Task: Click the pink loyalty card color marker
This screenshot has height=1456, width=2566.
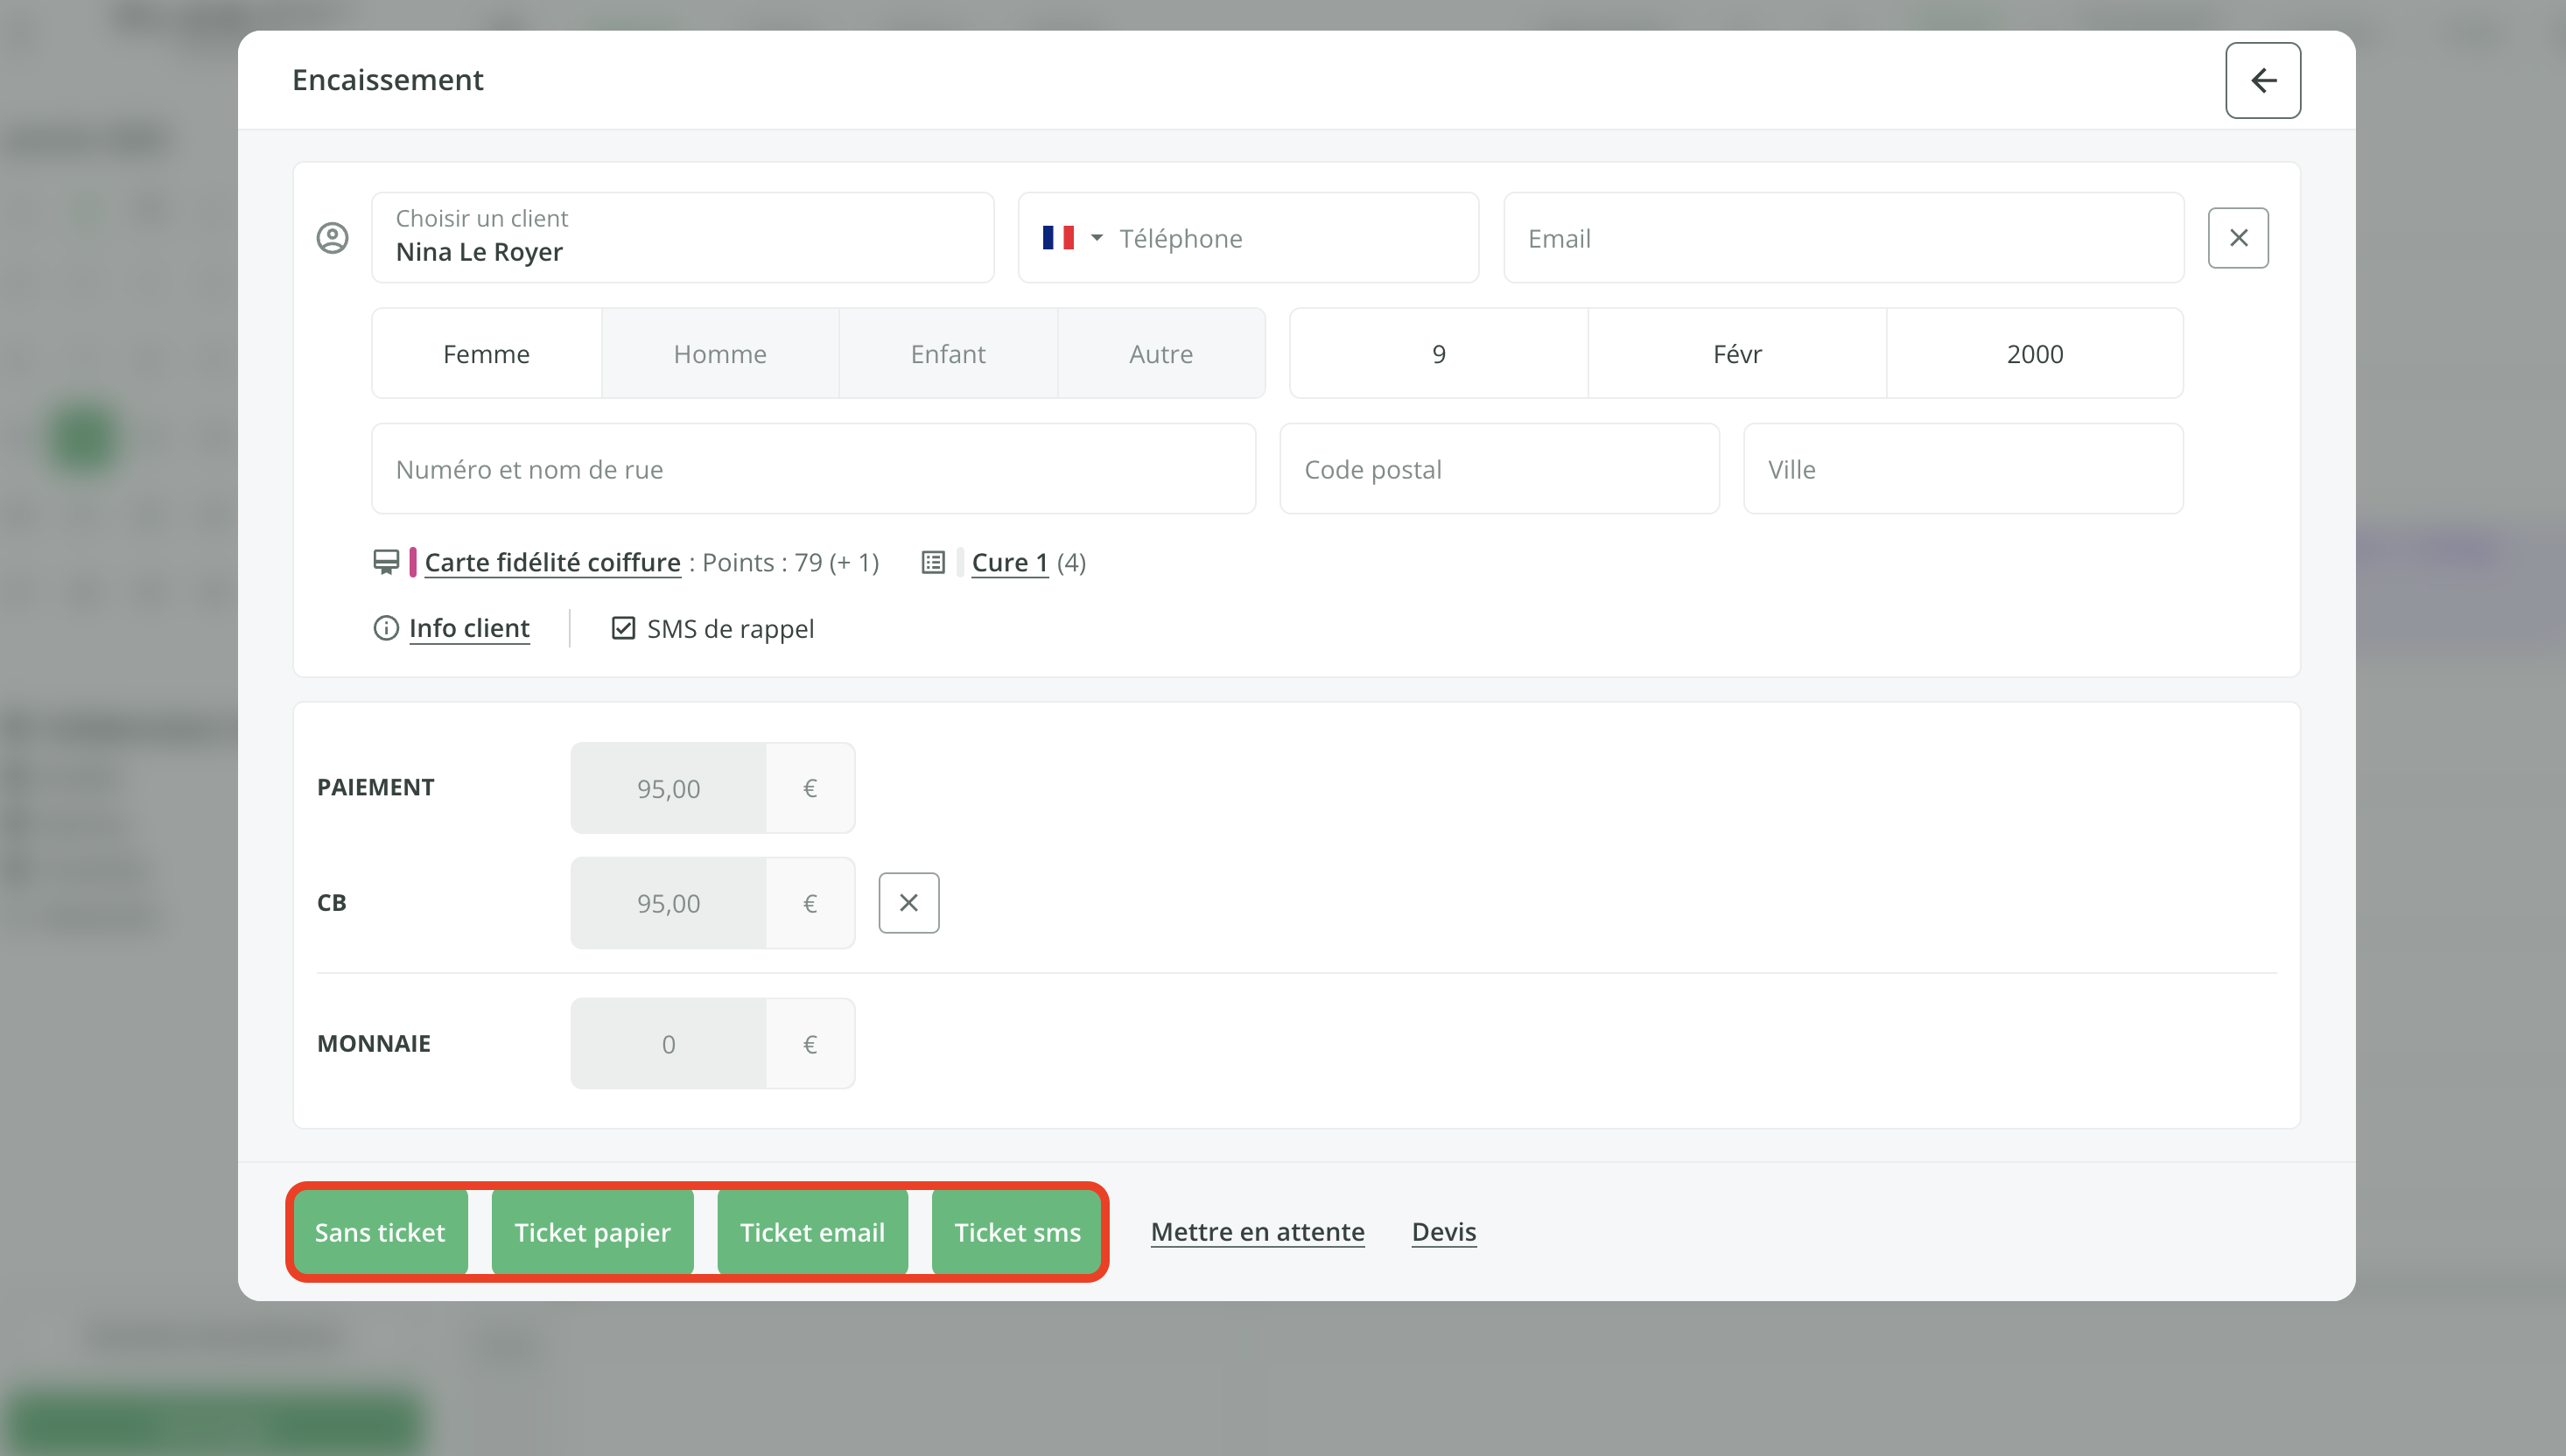Action: pos(412,562)
